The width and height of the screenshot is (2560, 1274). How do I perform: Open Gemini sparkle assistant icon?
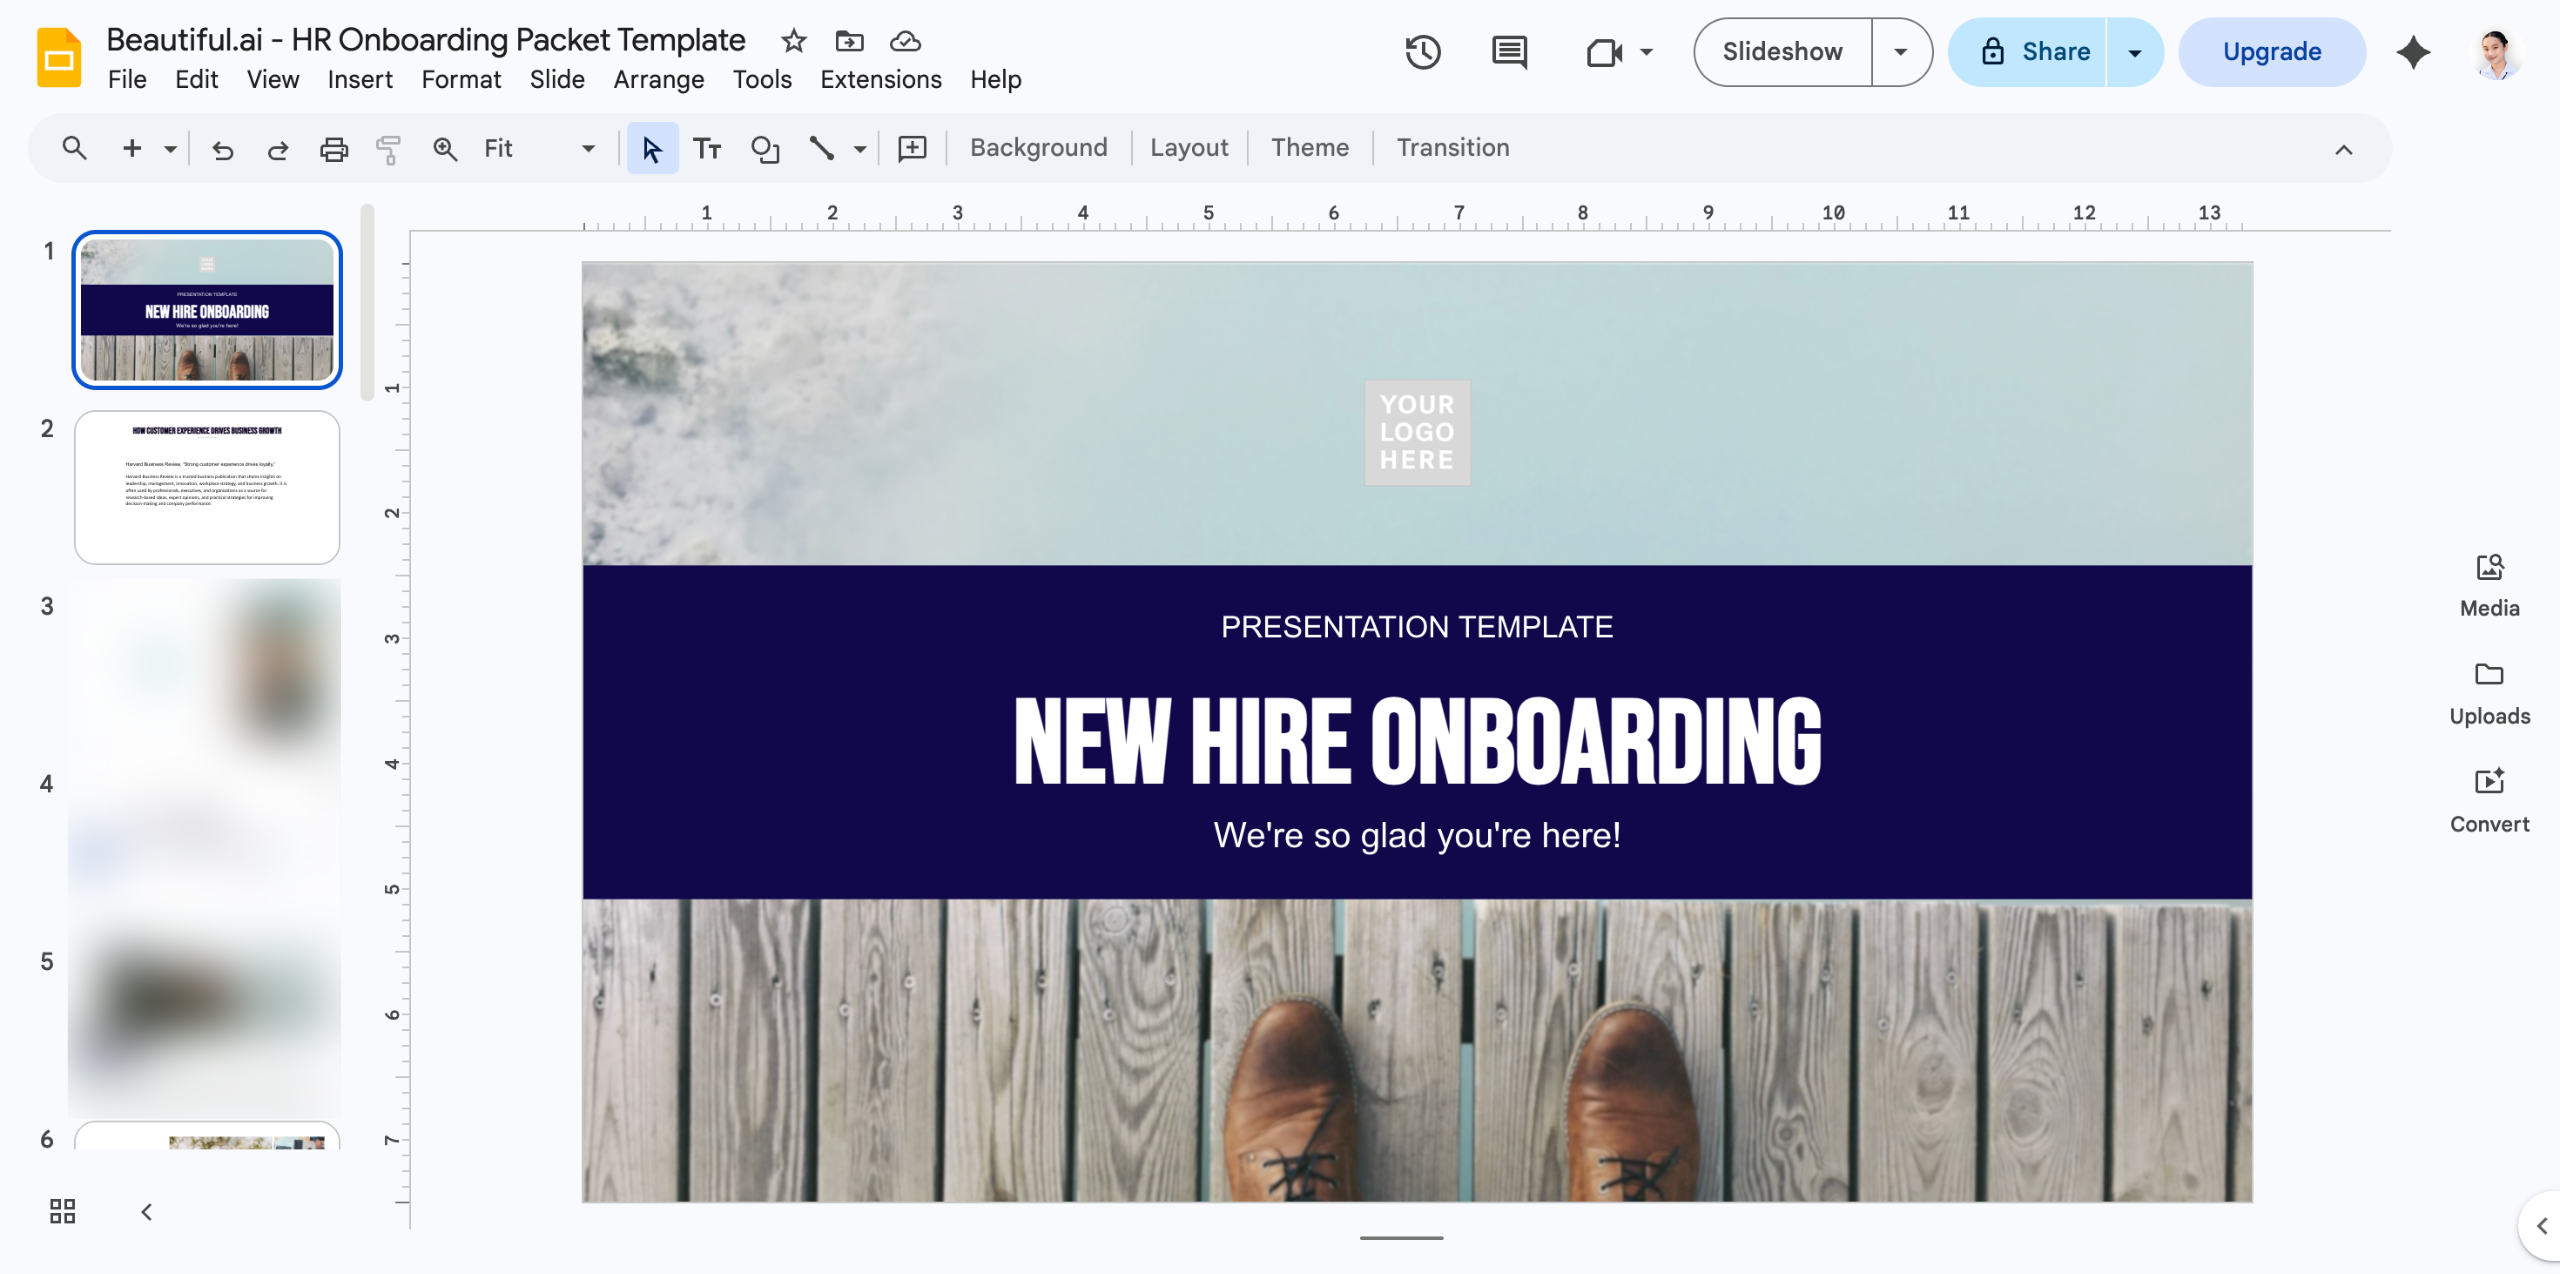(2413, 52)
